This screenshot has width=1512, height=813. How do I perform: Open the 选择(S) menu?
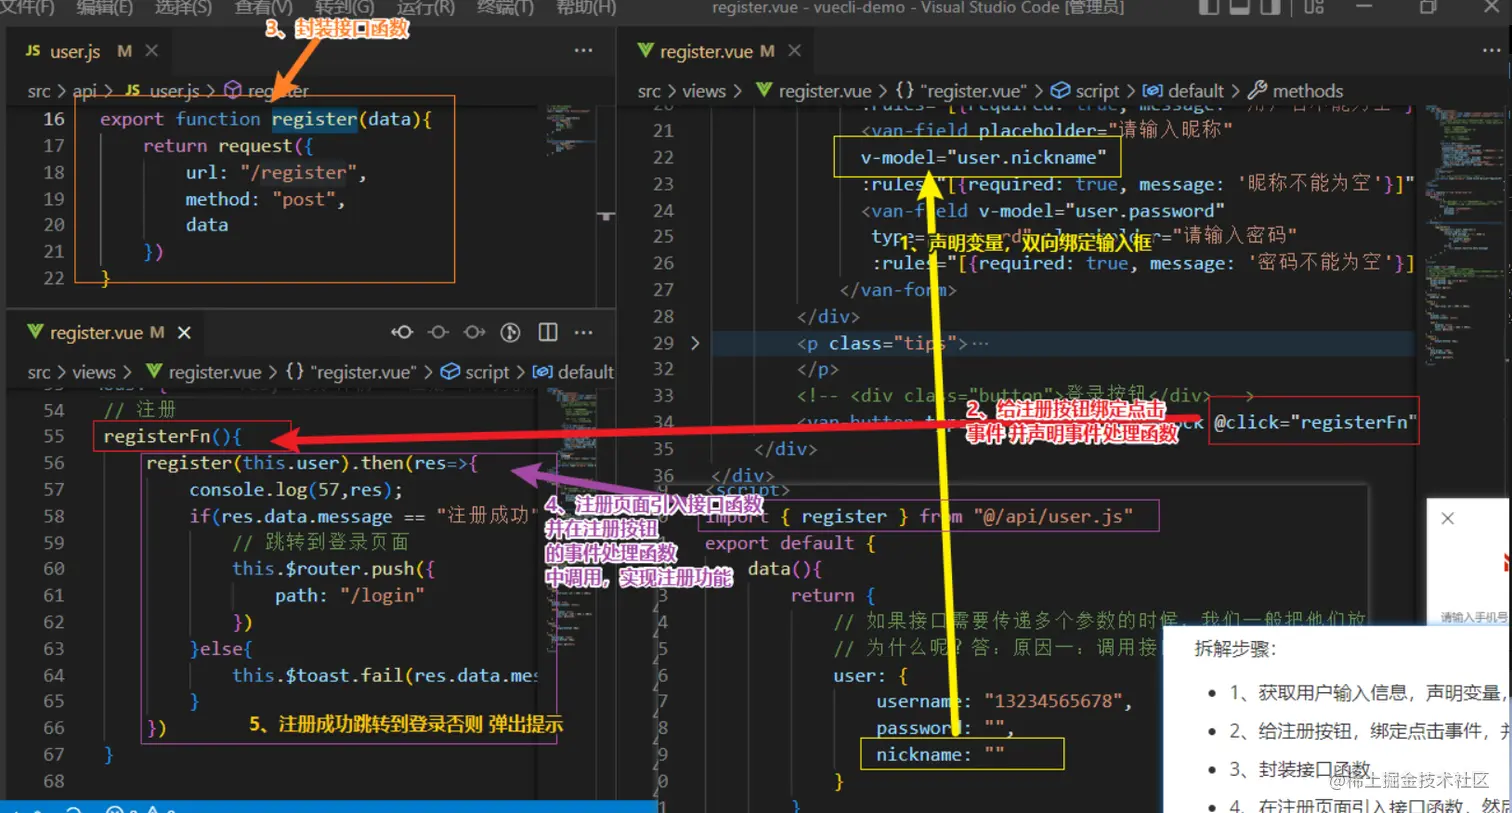tap(183, 7)
